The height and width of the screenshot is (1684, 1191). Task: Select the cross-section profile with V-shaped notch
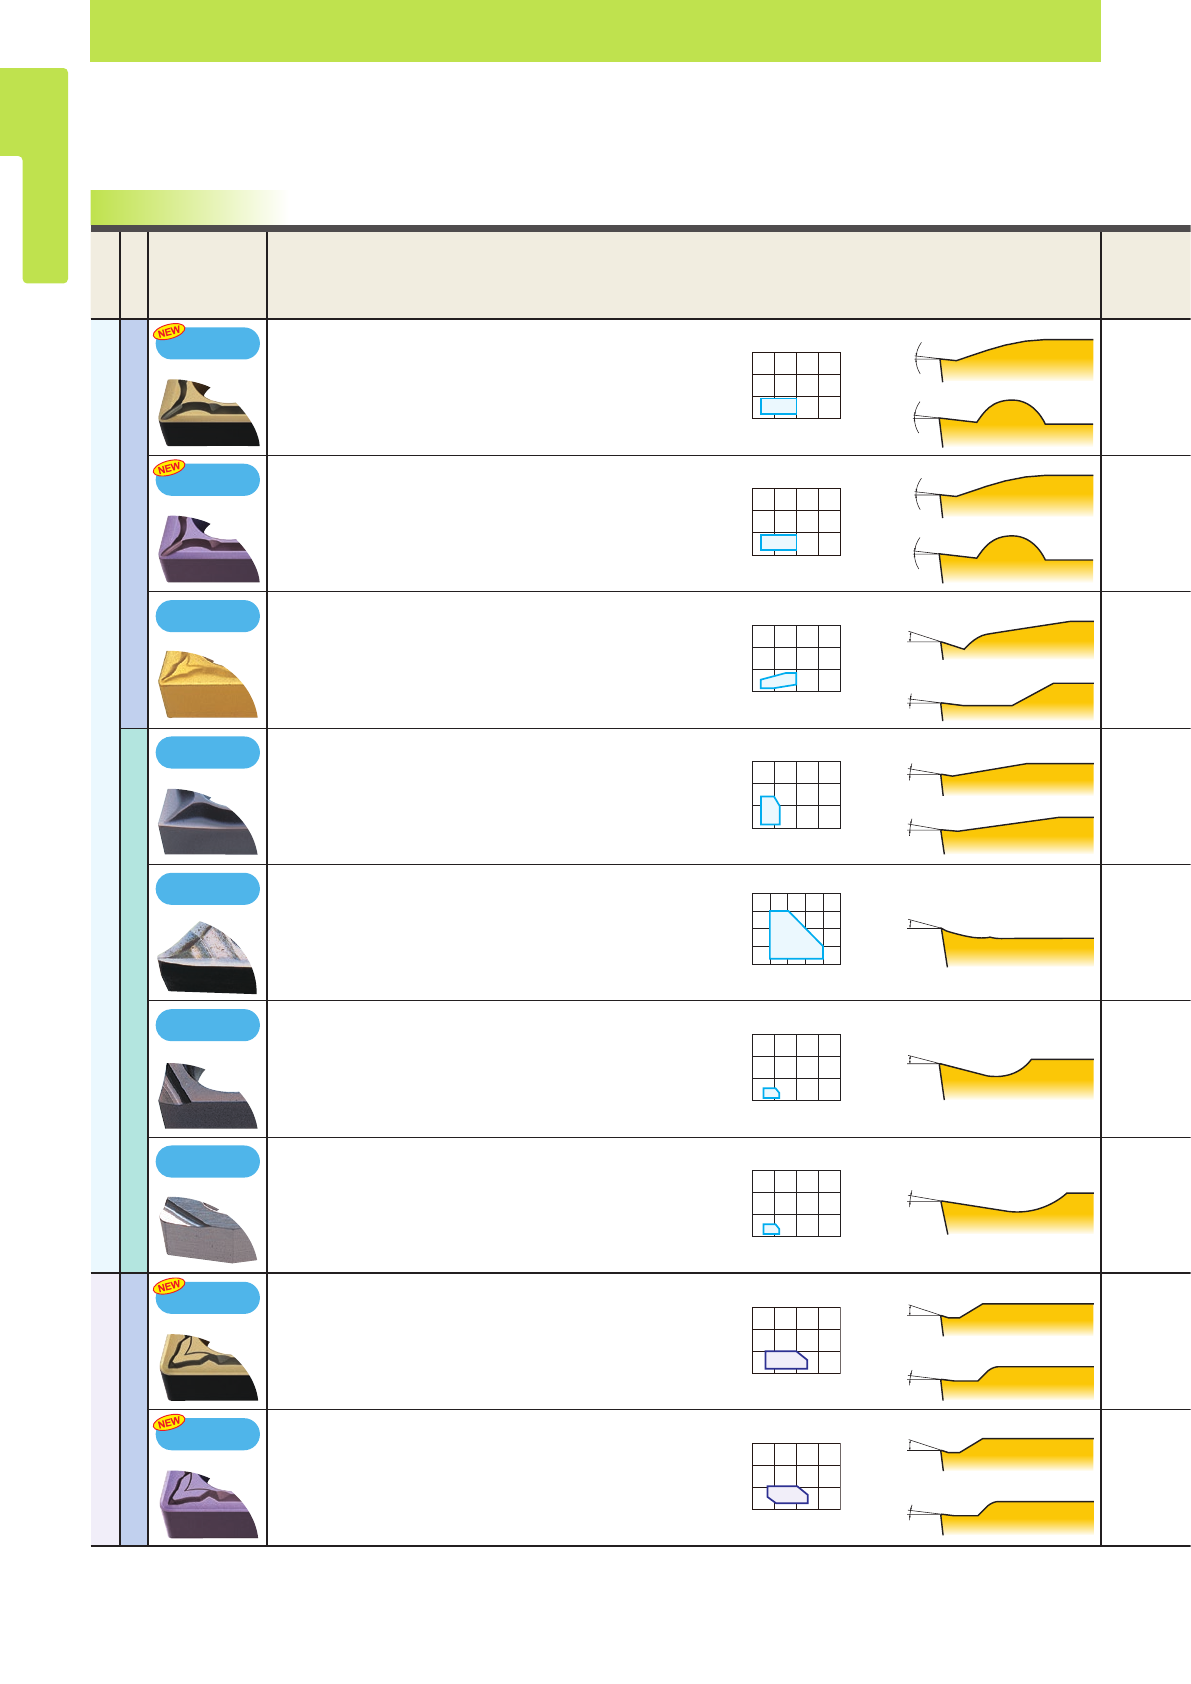[x=1000, y=640]
